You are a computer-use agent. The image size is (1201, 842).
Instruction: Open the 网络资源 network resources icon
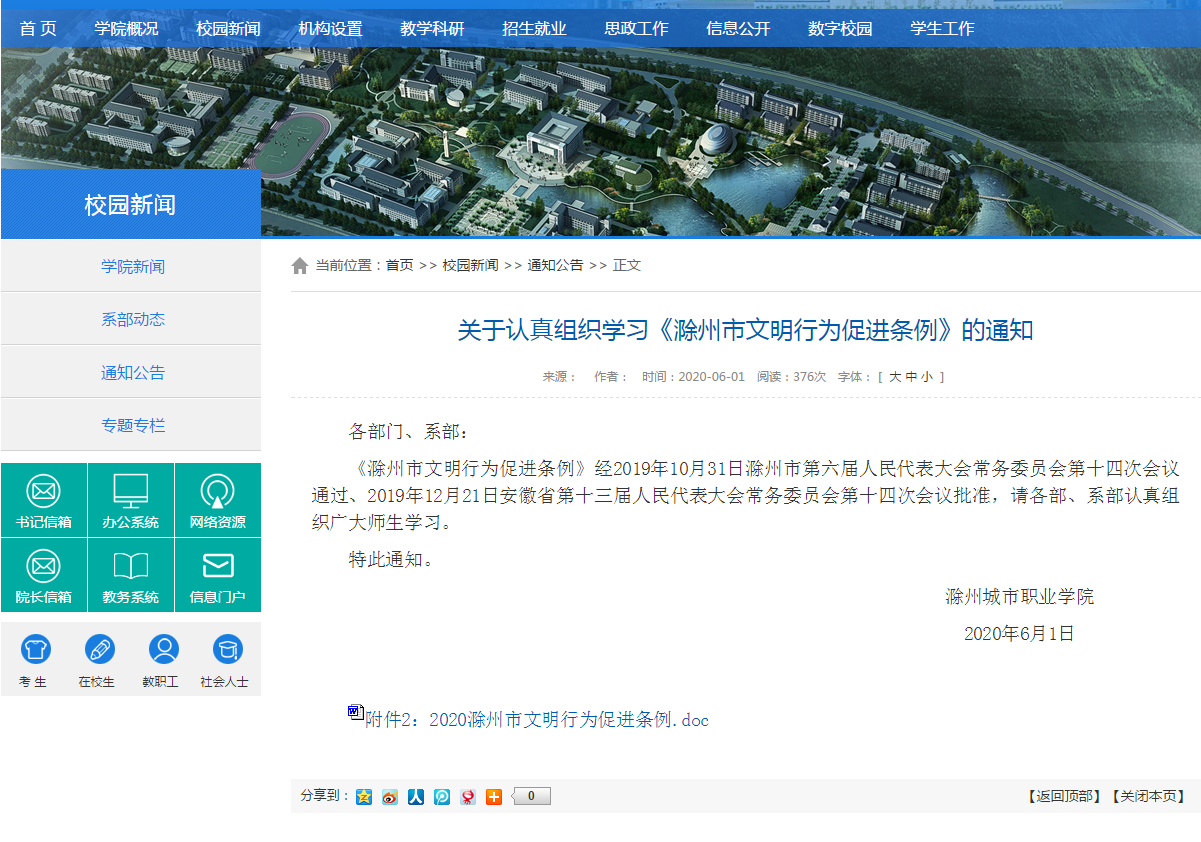click(x=217, y=500)
